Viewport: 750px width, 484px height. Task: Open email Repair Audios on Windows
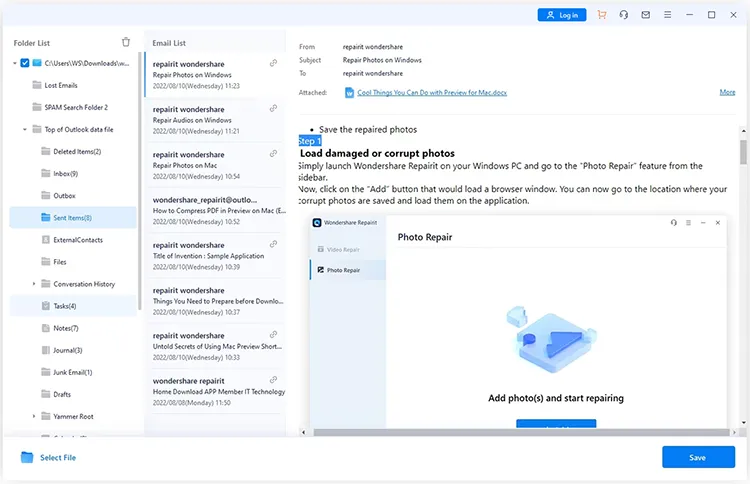point(216,120)
